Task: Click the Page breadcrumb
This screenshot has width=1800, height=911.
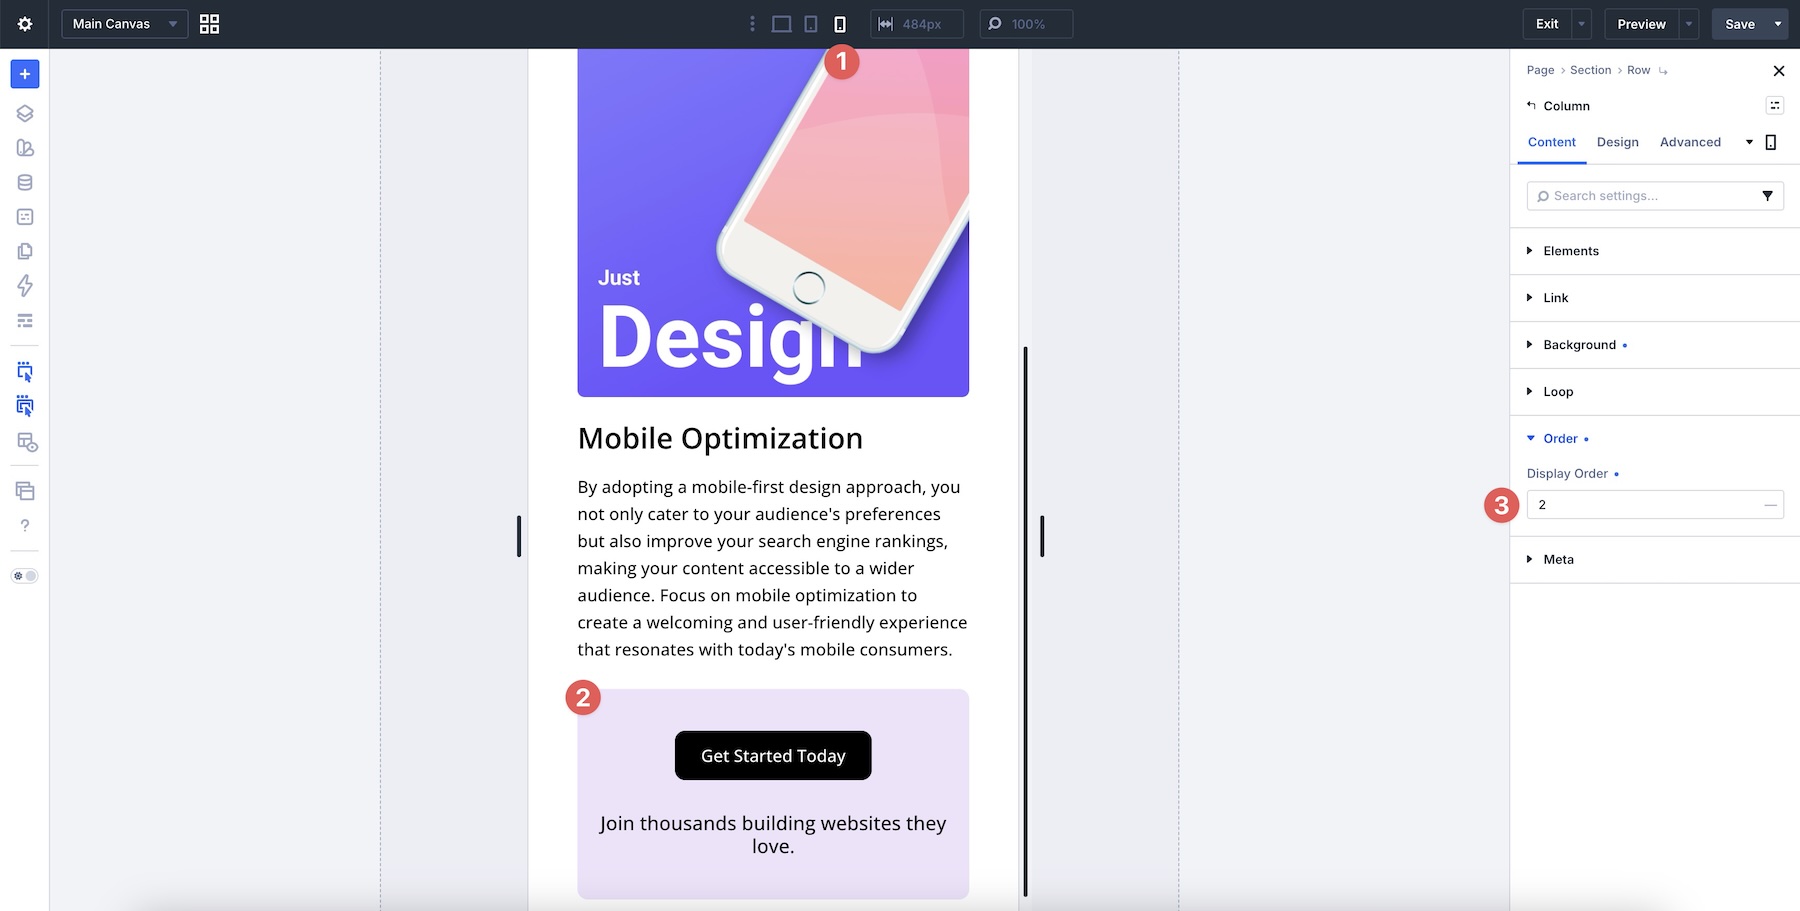Action: click(1540, 70)
